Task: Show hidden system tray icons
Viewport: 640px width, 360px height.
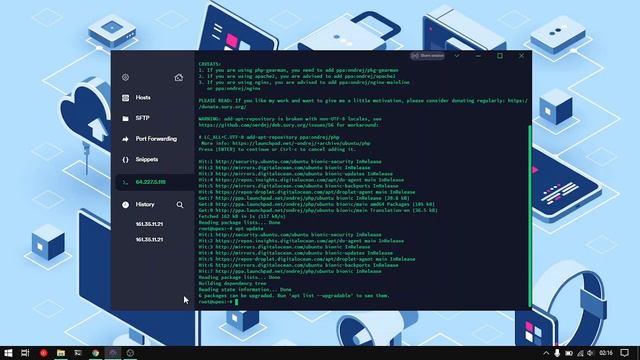Action: coord(546,353)
